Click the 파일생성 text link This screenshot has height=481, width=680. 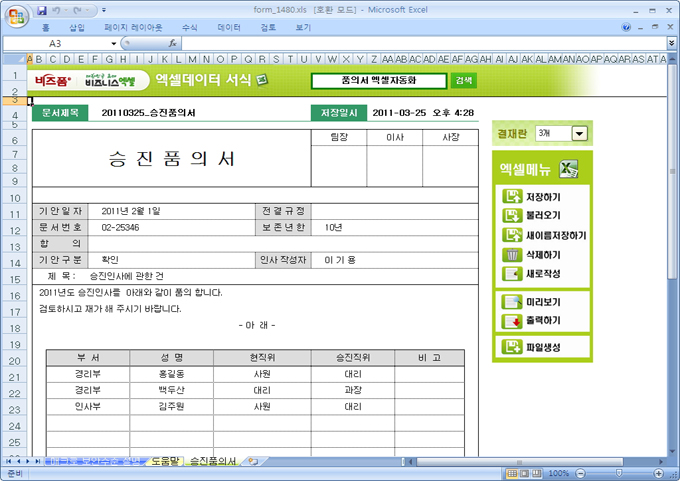(x=543, y=347)
